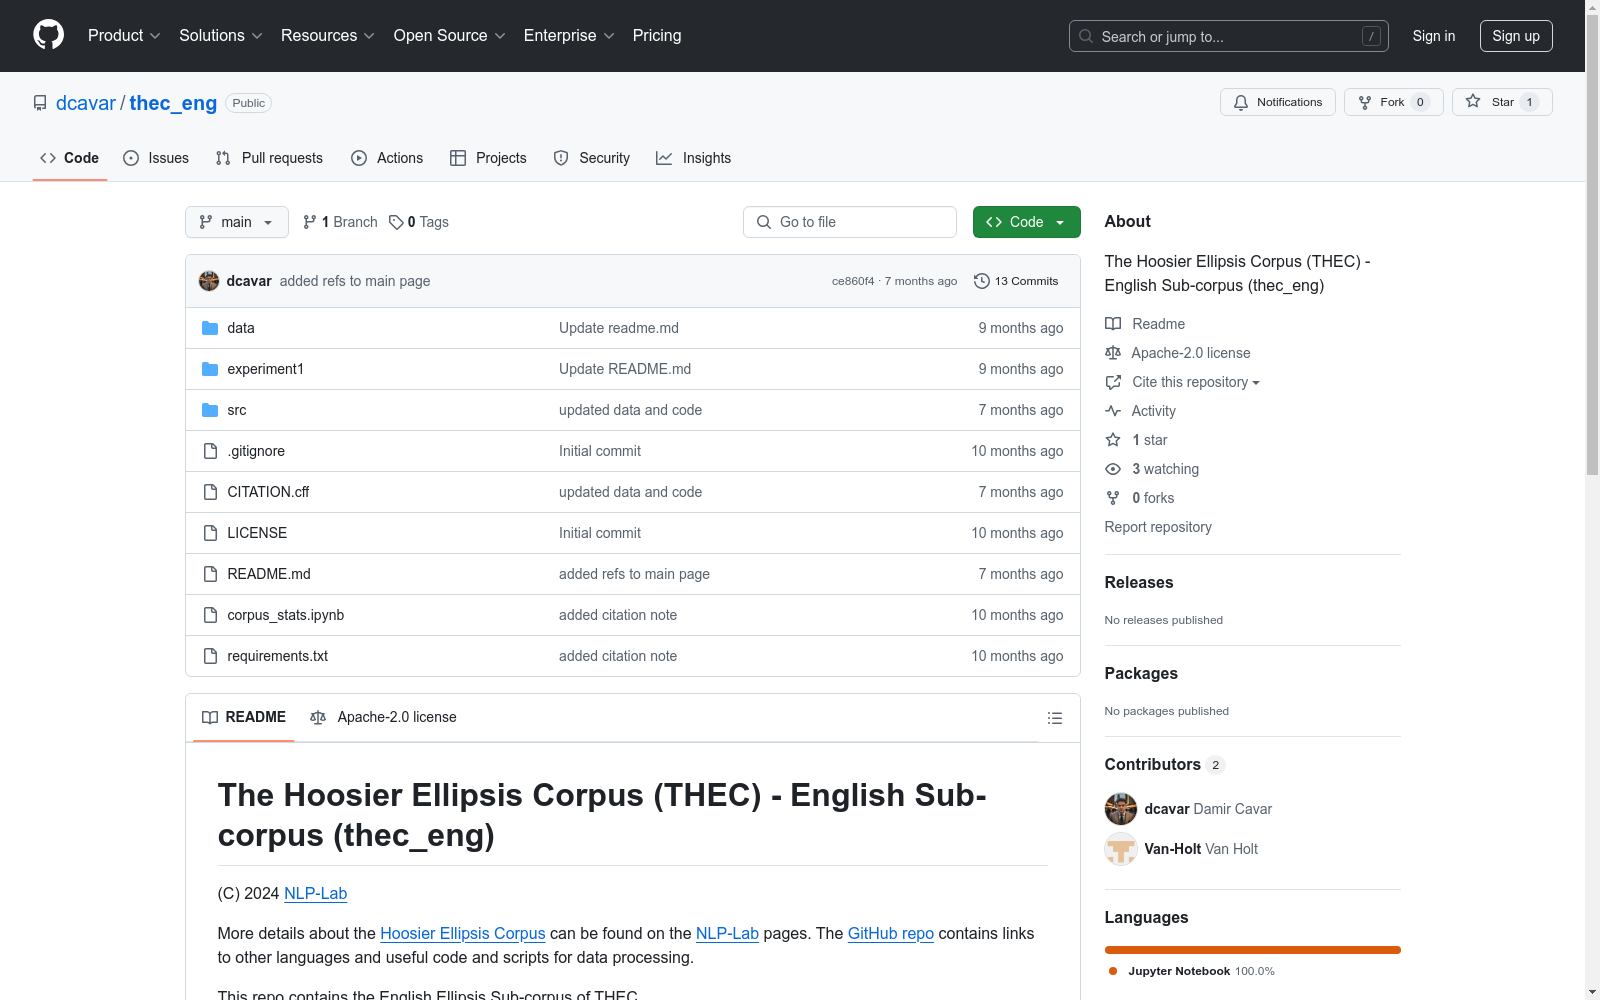
Task: Click the tag icon beside 0 Tags
Action: coord(396,222)
